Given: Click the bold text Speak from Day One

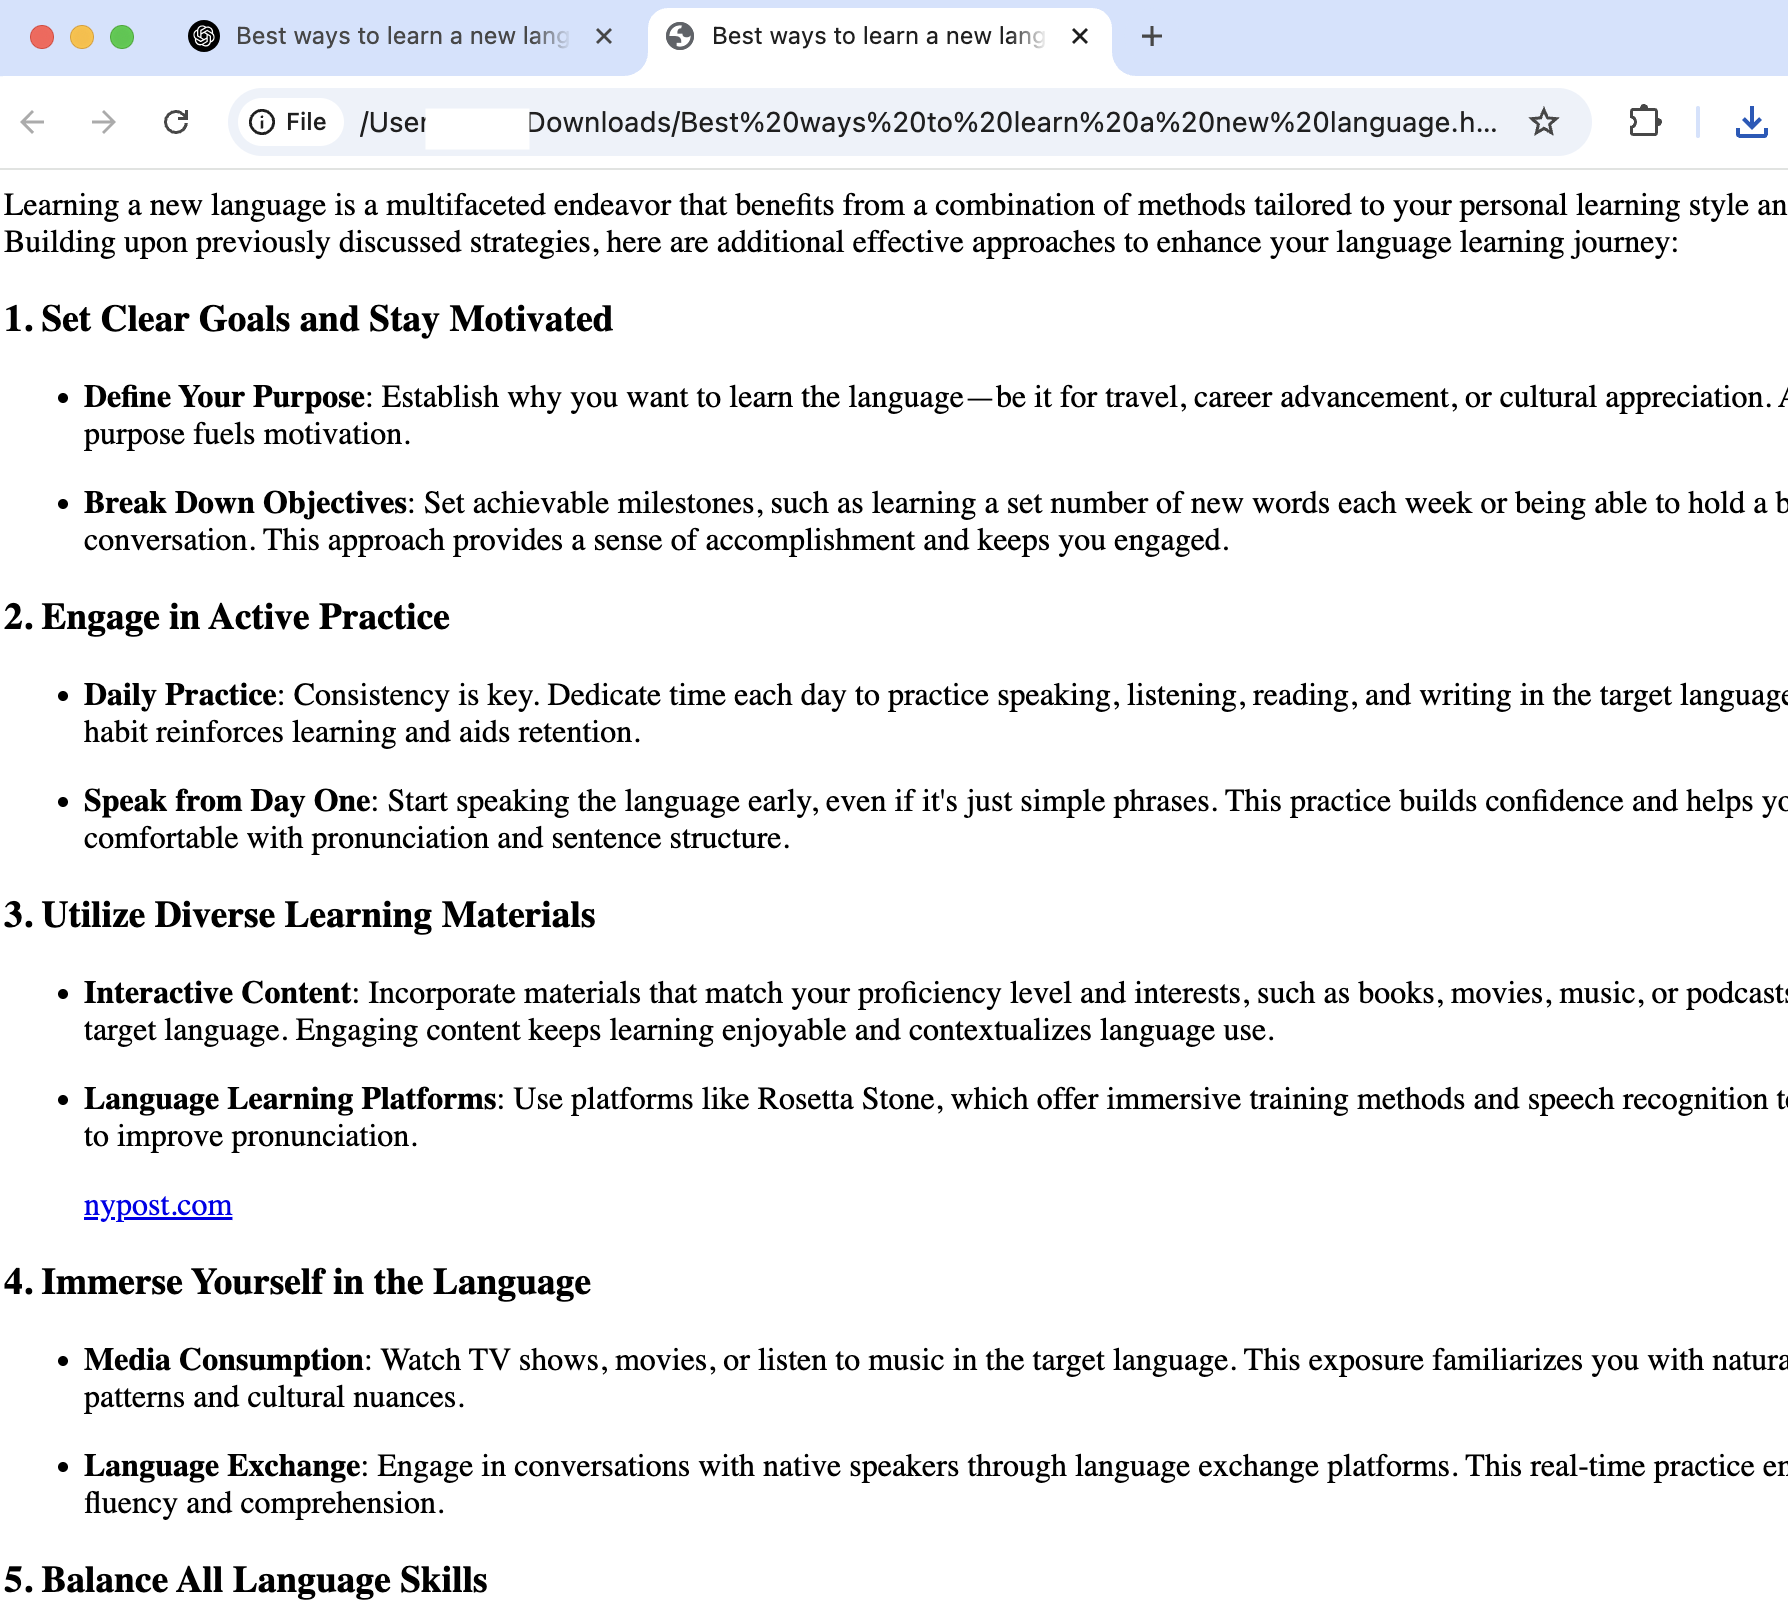Looking at the screenshot, I should (x=227, y=801).
